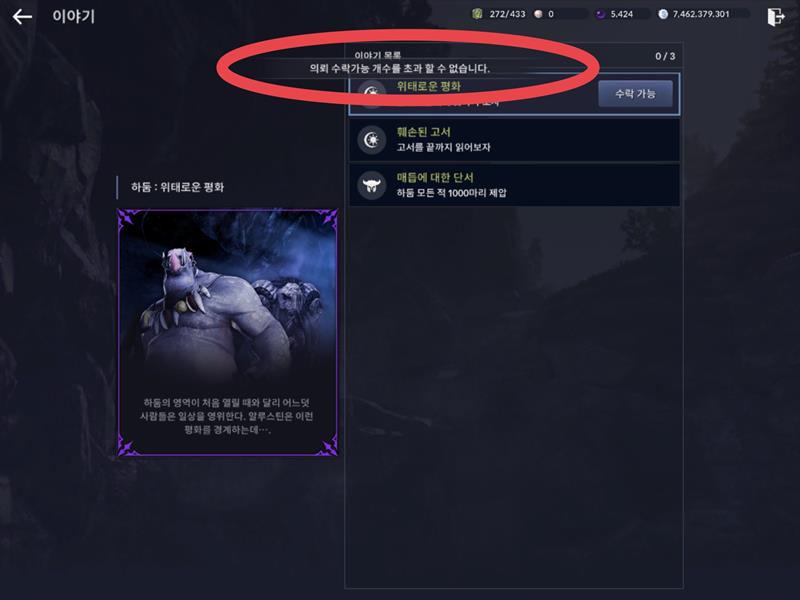
Task: Click the 0 / 3 accepted counter
Action: tap(665, 56)
